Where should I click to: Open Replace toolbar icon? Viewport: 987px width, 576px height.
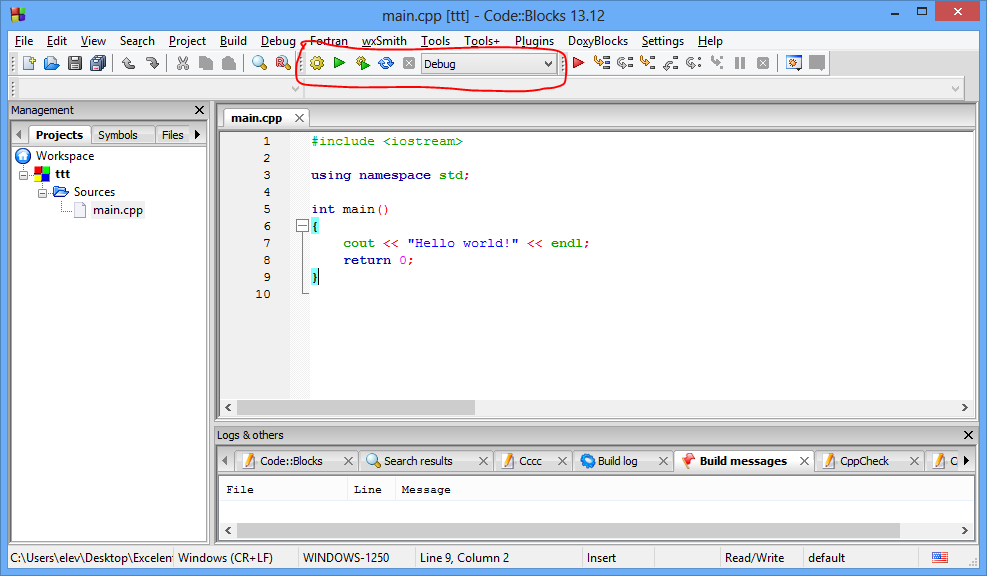[x=283, y=63]
